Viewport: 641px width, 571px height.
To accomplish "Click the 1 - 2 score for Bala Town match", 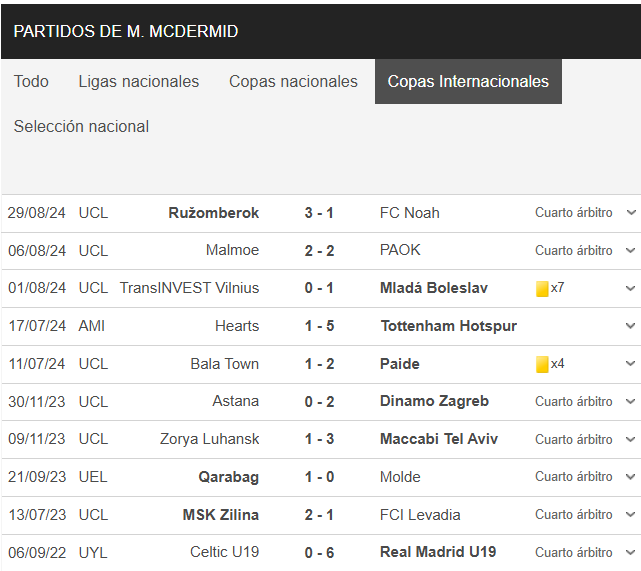I will [x=319, y=364].
